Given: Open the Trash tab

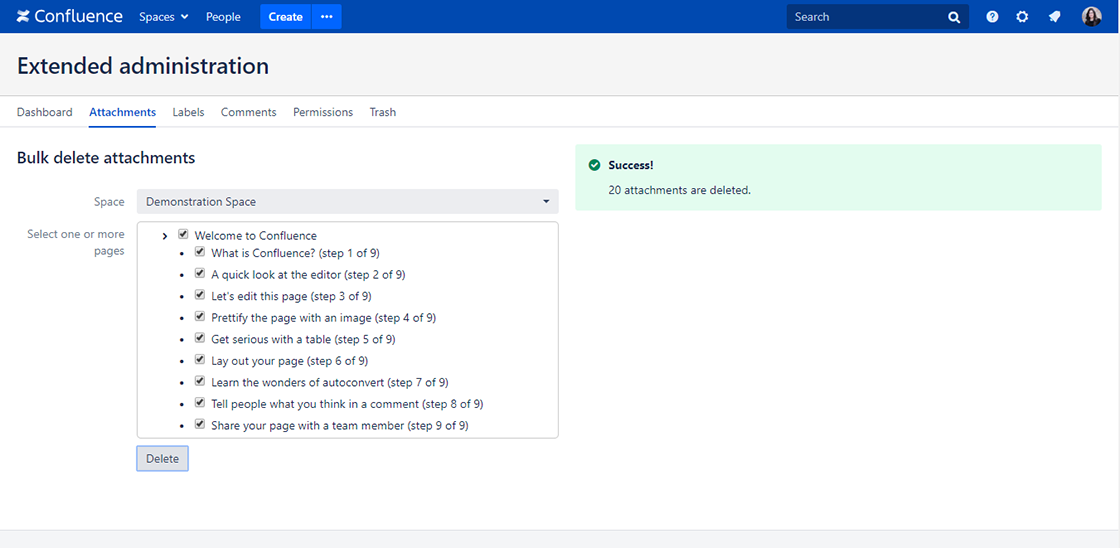Looking at the screenshot, I should [x=382, y=112].
